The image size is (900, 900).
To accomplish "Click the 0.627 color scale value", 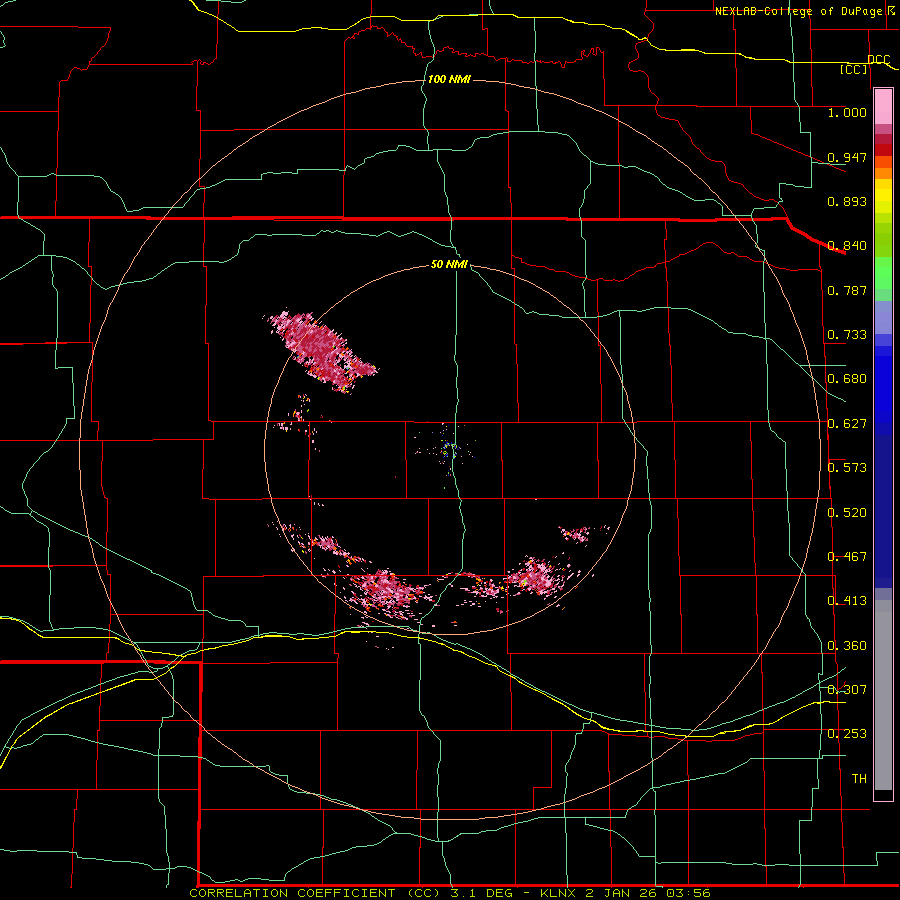I will click(x=847, y=424).
